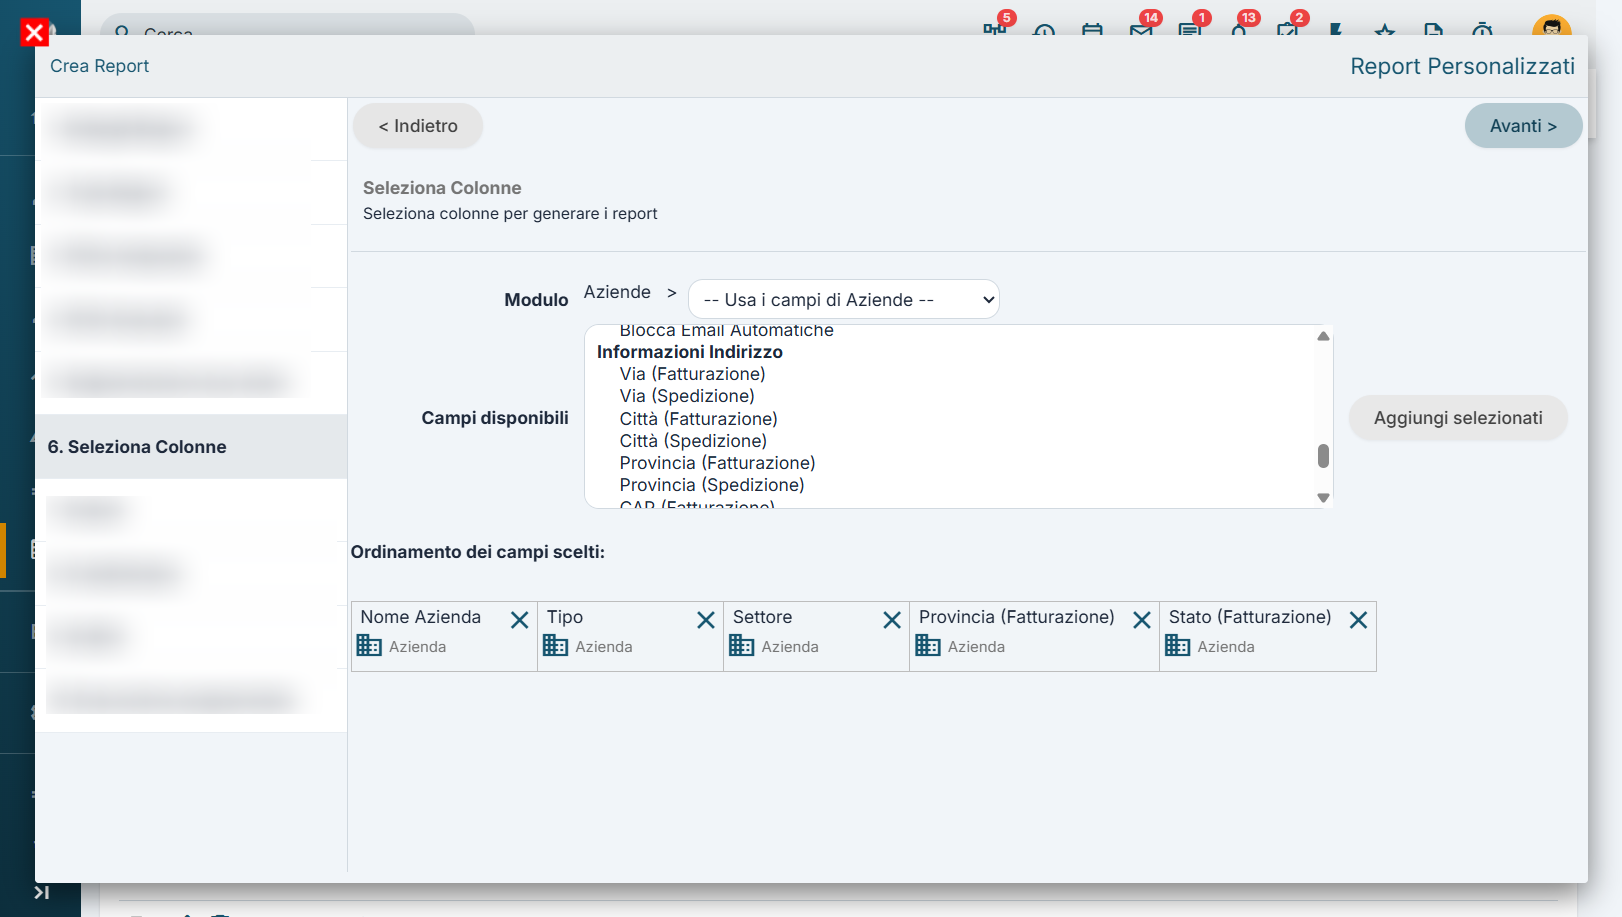
Task: Click the Provincia (Fatturazione) chip label
Action: pyautogui.click(x=1016, y=617)
